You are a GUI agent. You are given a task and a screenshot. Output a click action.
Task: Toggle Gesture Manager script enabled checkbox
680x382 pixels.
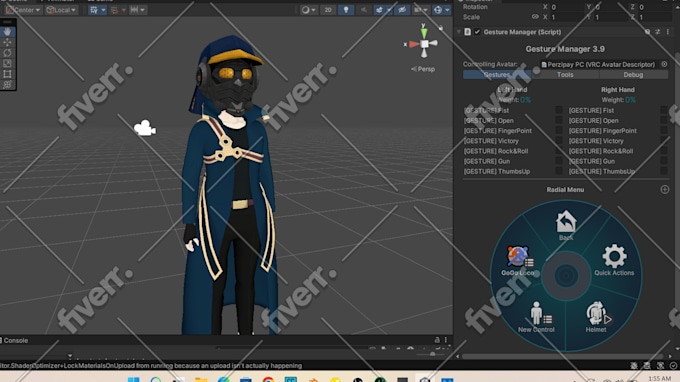(477, 32)
